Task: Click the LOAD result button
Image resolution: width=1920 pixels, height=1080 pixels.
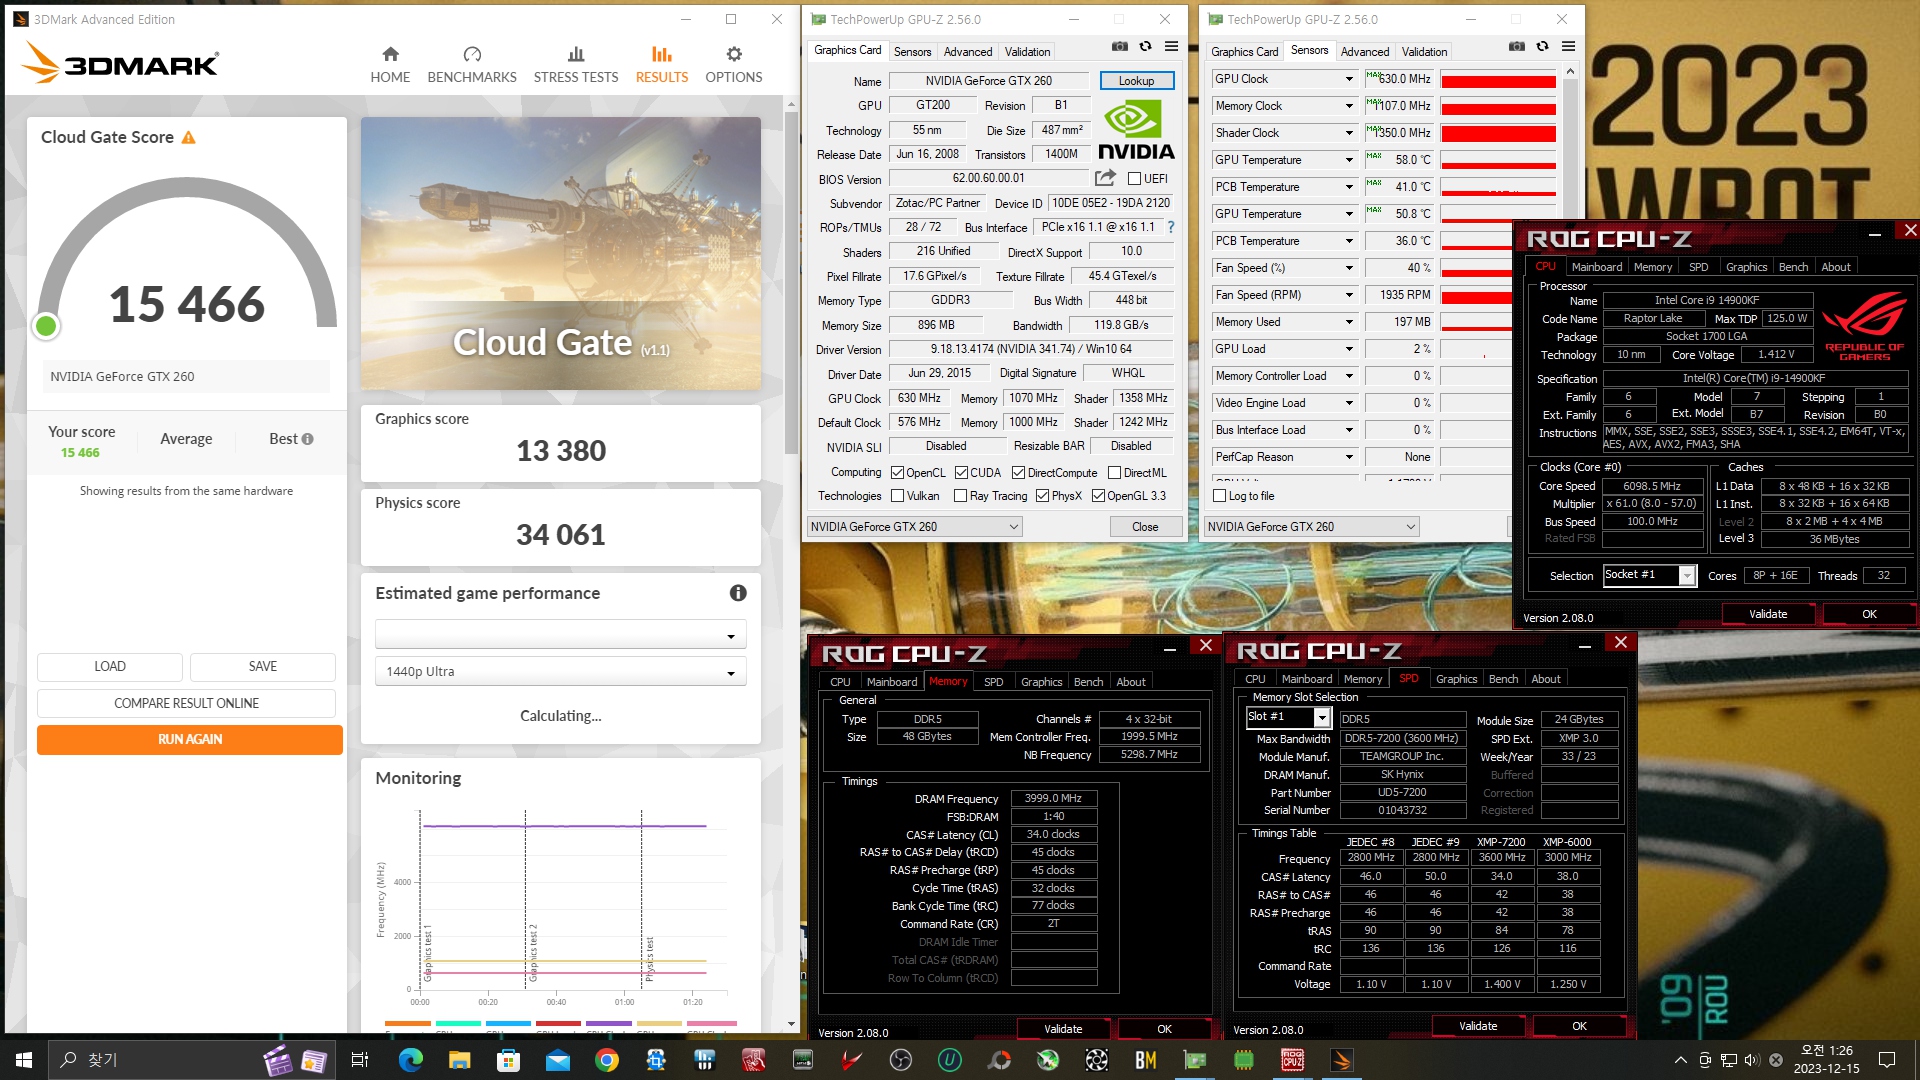Action: pos(110,667)
